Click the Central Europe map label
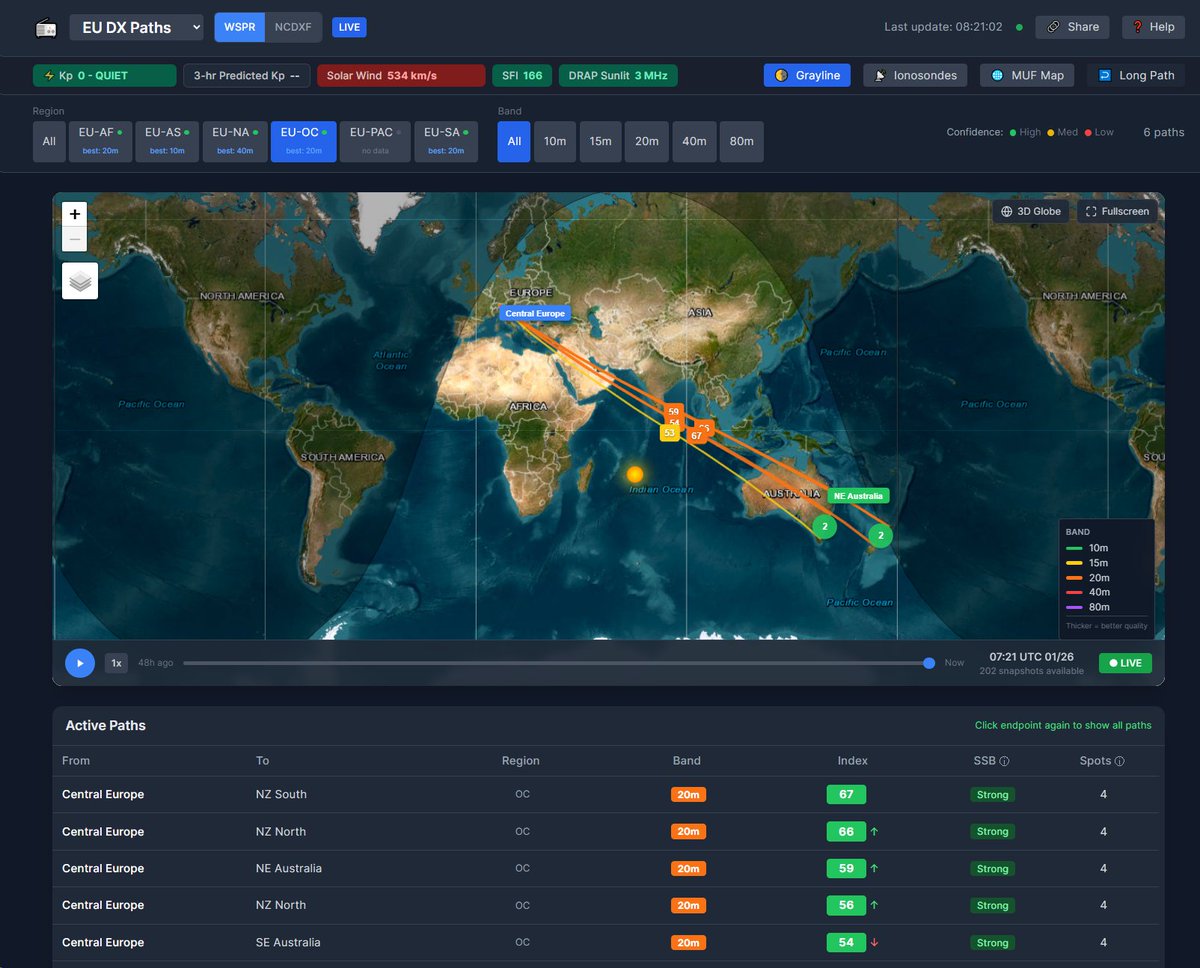 coord(535,313)
